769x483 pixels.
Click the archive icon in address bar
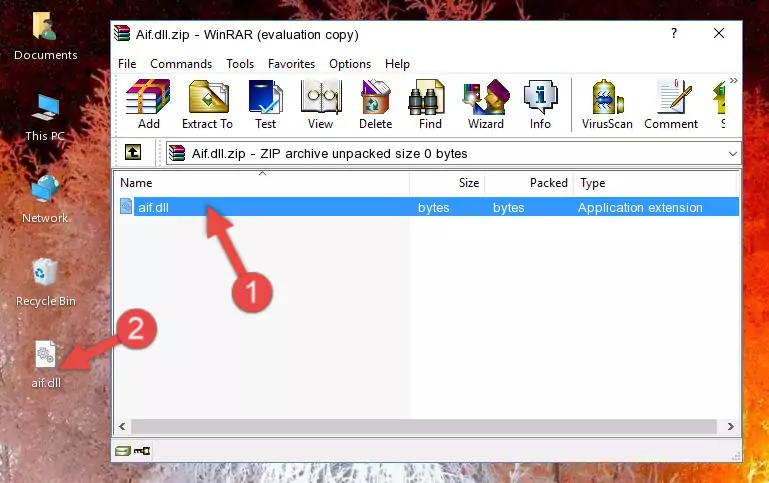[x=177, y=153]
